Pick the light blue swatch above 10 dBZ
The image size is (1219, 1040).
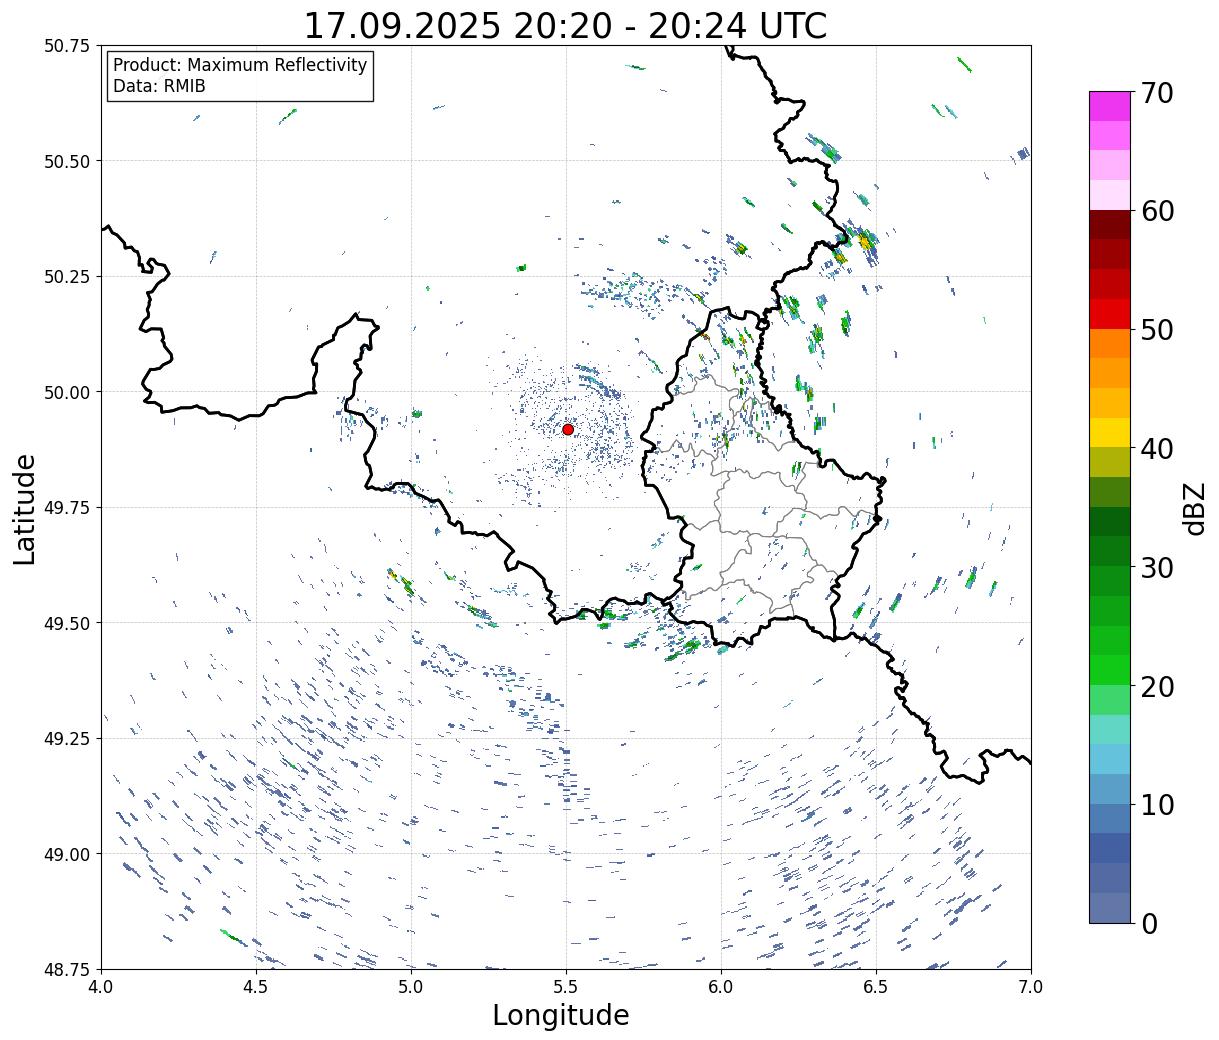coord(1110,789)
